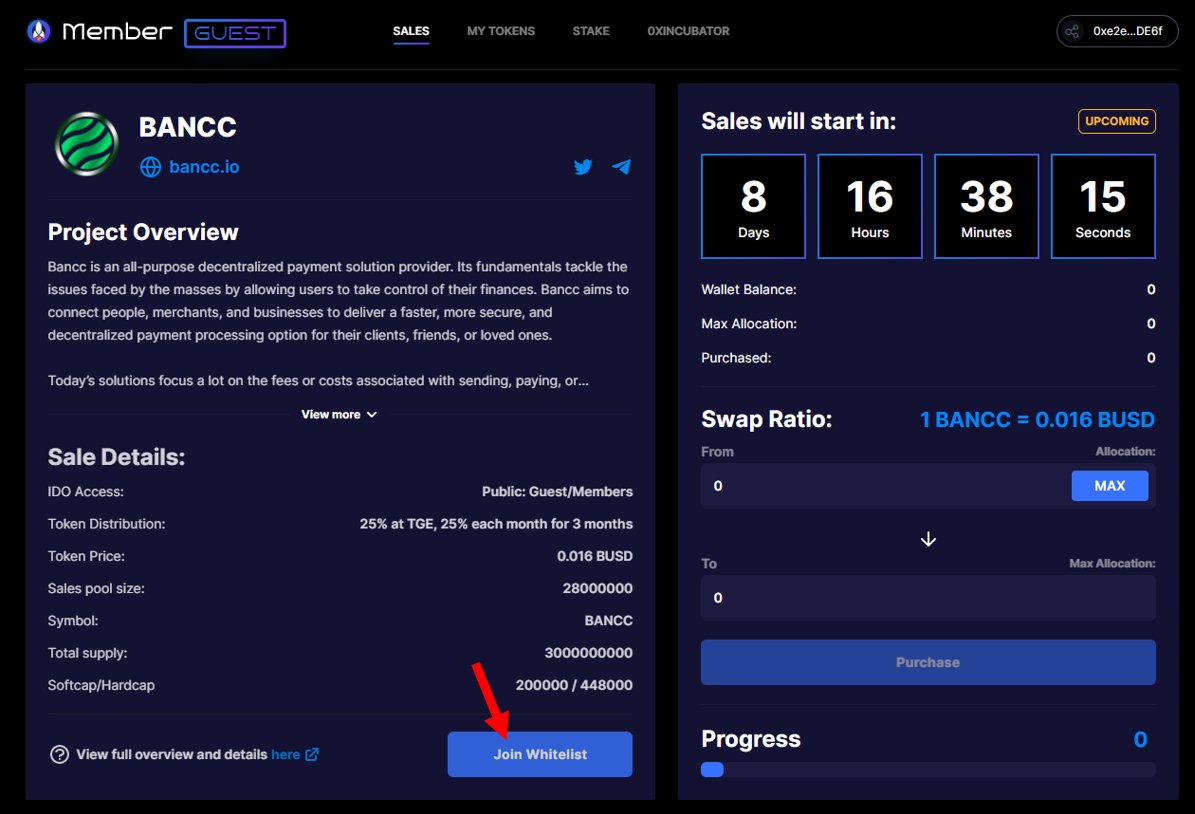Viewport: 1195px width, 814px height.
Task: Follow the 'here' full overview link
Action: [x=286, y=755]
